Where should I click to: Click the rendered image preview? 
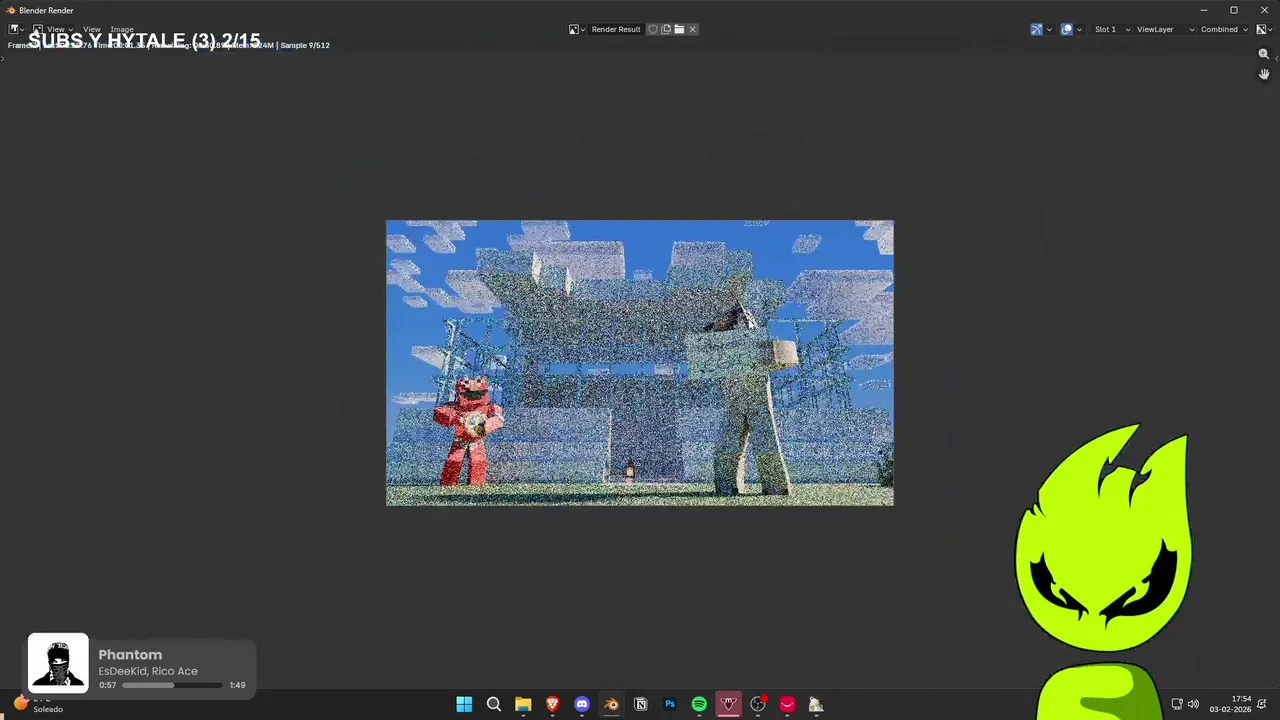640,363
